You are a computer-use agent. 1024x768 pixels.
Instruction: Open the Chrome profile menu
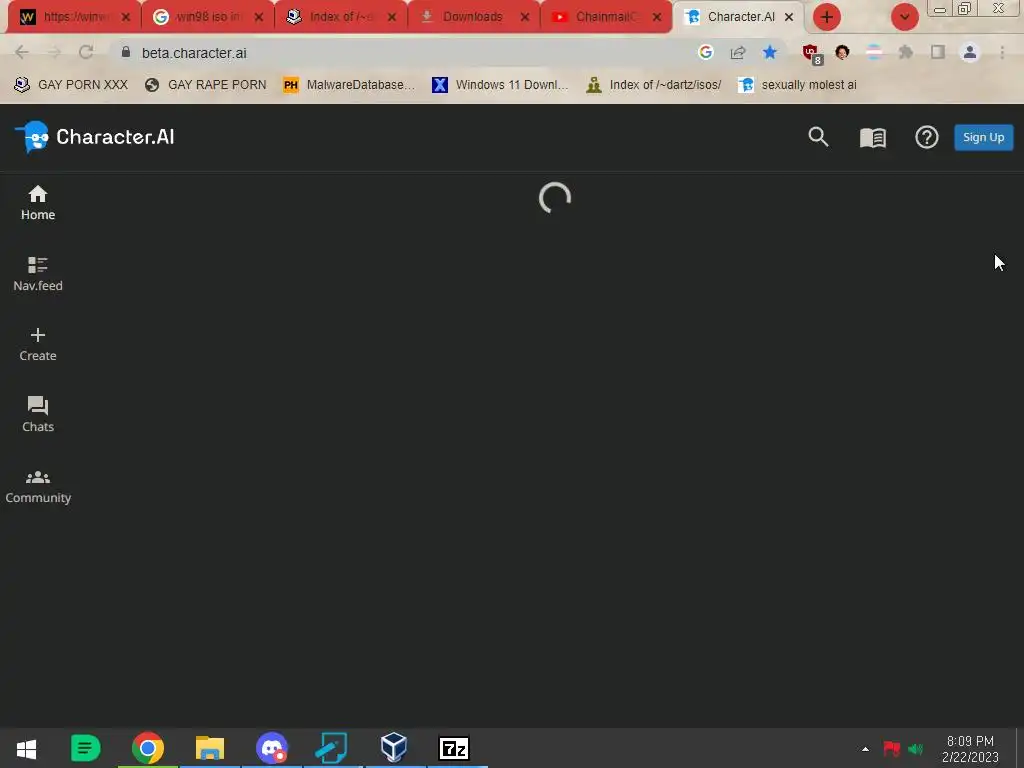[x=970, y=52]
